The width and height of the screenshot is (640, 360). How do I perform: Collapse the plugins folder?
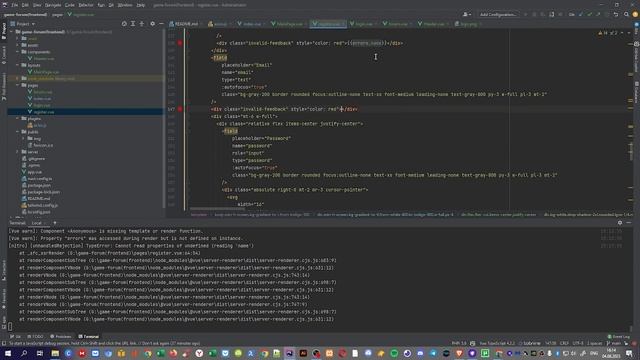click(x=18, y=118)
